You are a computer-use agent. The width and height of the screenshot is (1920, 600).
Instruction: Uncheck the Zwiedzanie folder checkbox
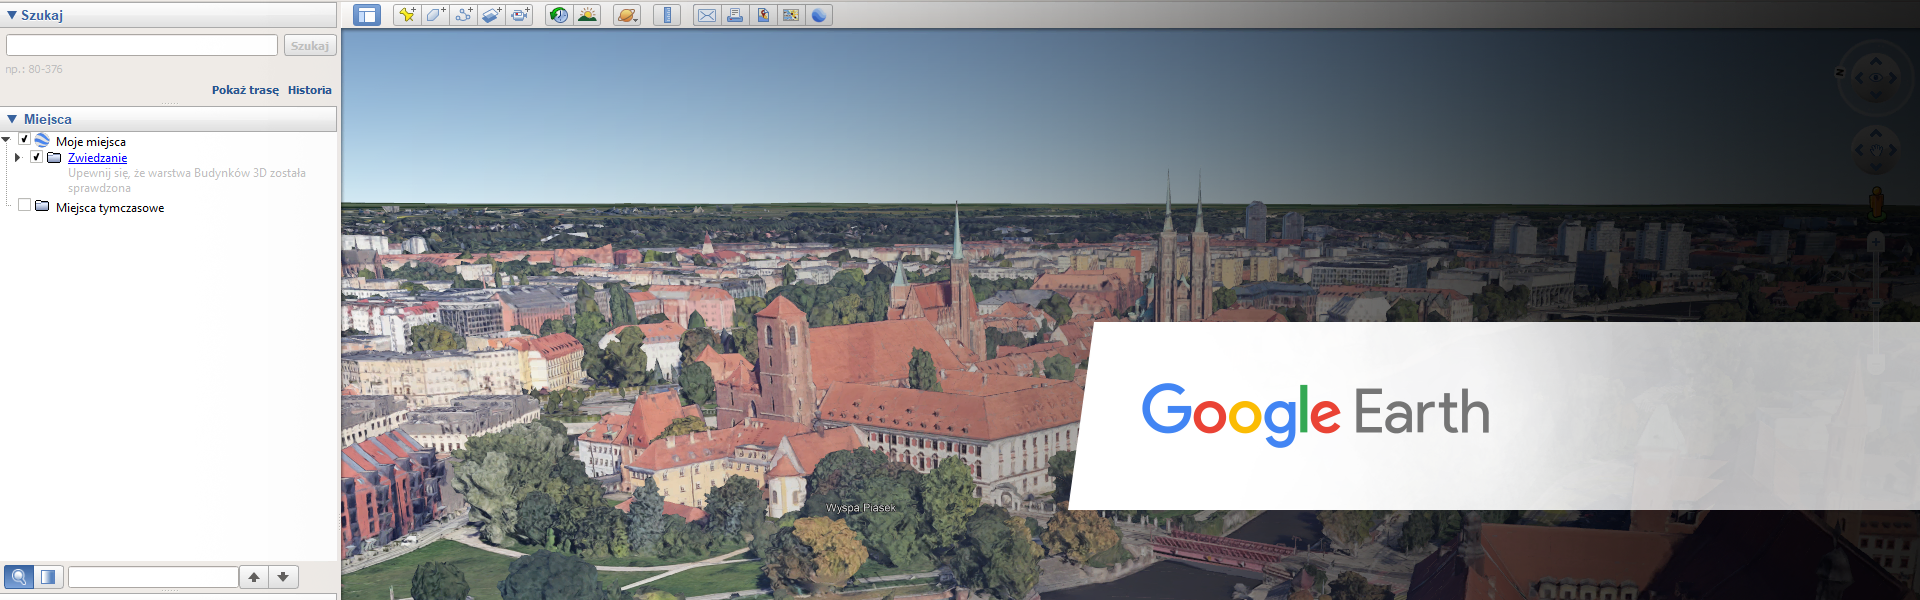(37, 157)
